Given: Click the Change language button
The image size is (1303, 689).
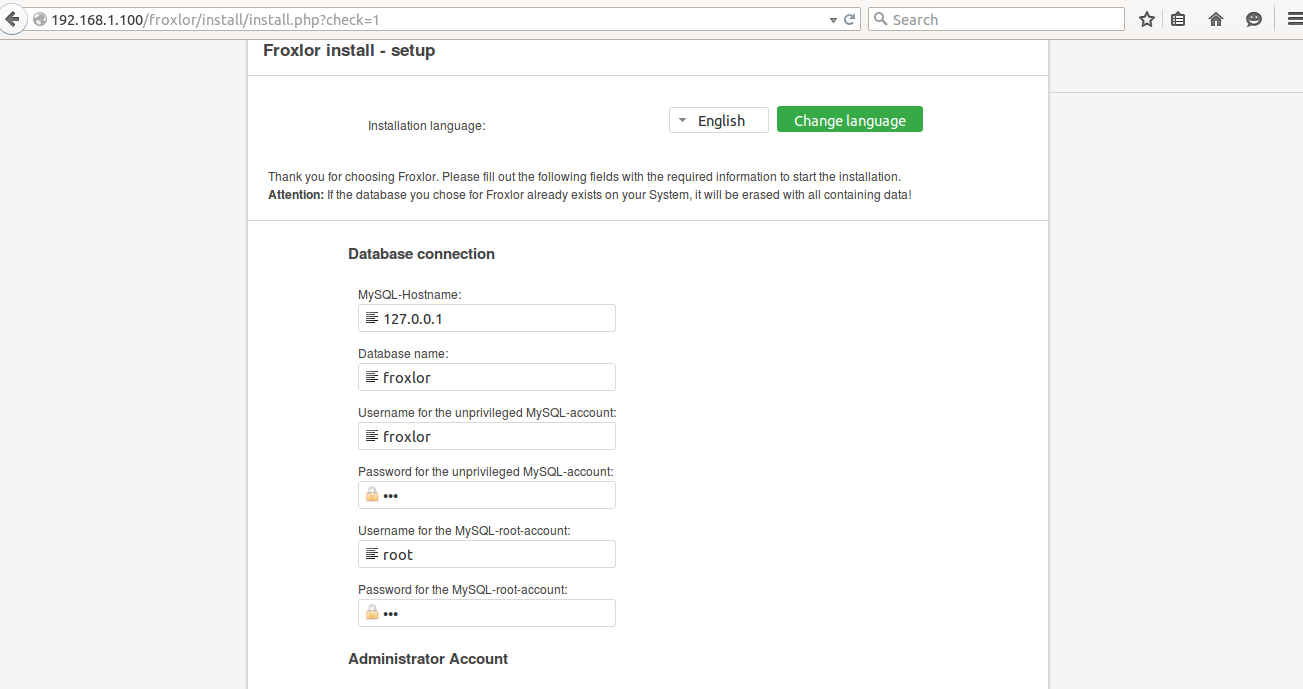Looking at the screenshot, I should [850, 120].
